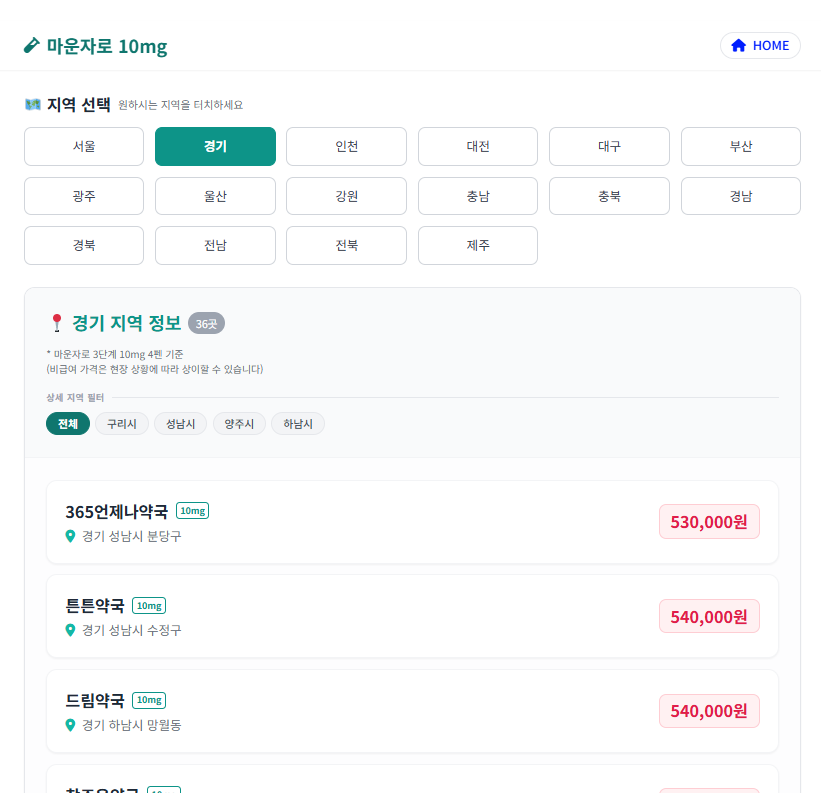Click the house icon in HOME button
The image size is (821, 793).
click(x=739, y=46)
